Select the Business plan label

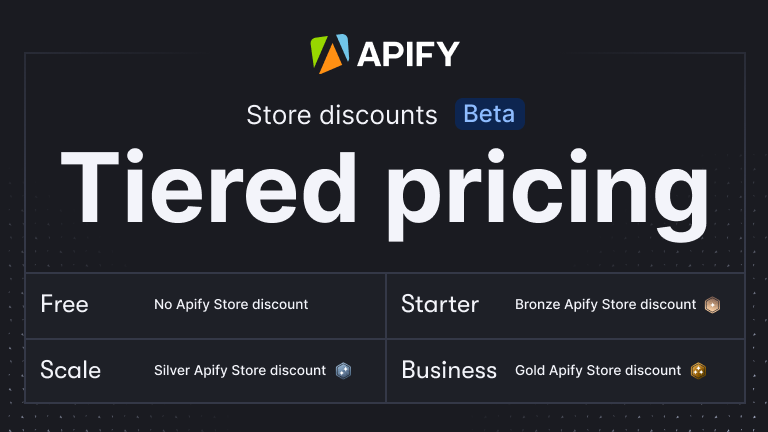tap(449, 370)
